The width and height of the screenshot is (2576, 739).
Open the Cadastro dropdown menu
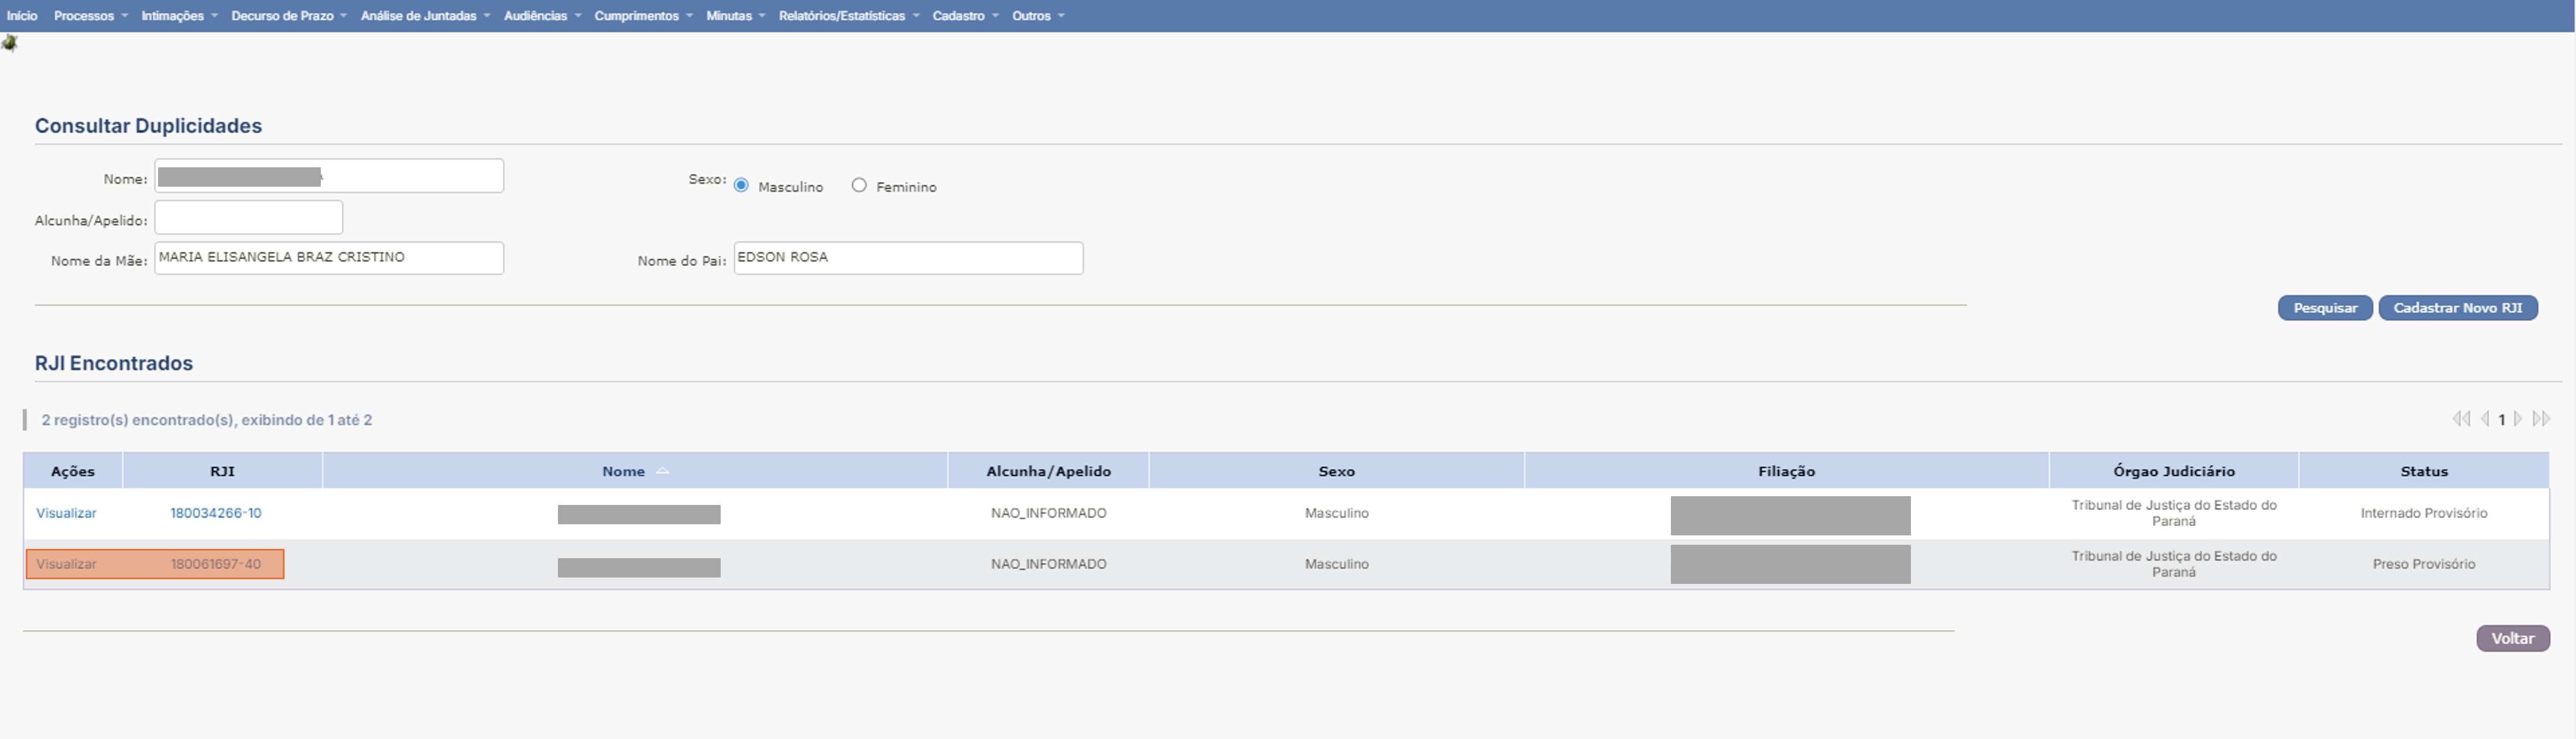click(x=965, y=16)
